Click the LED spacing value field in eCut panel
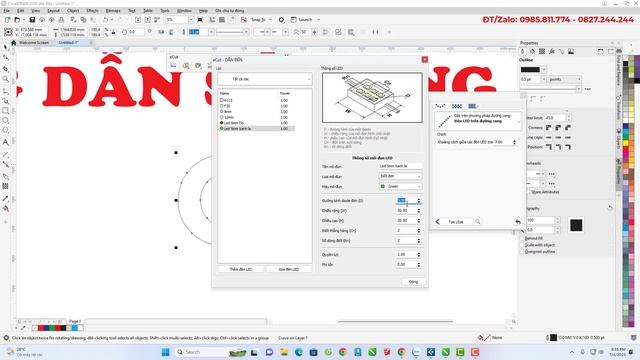The height and width of the screenshot is (360, 640). tap(503, 142)
